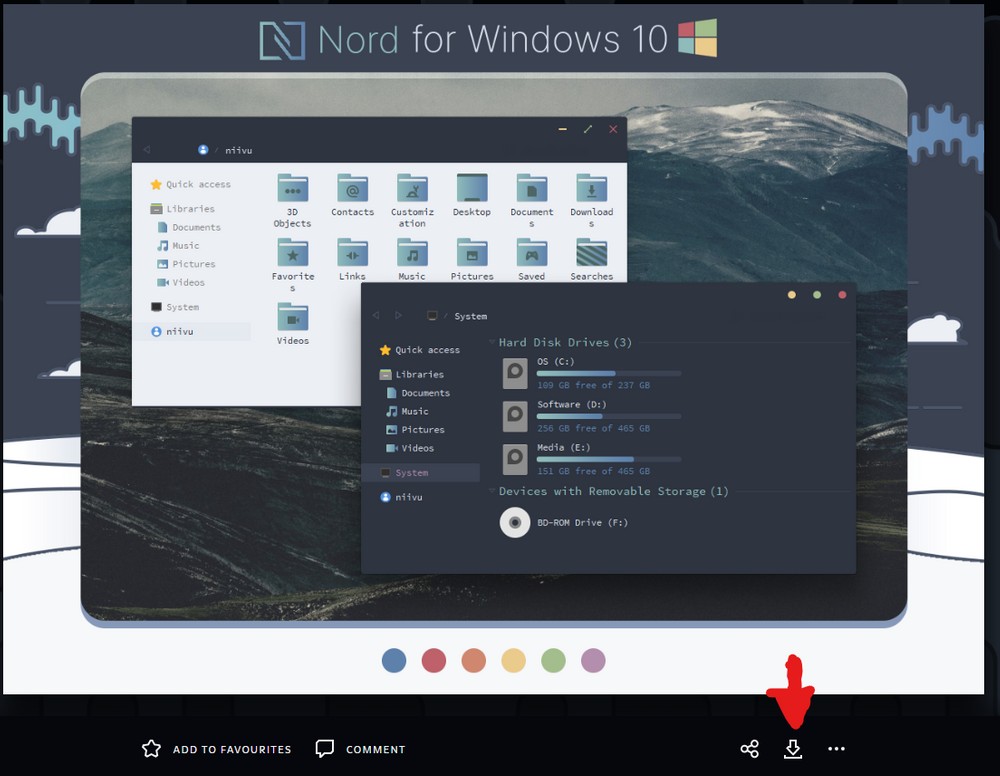This screenshot has width=1000, height=776.
Task: Collapse the Hard Disk Drives group
Action: pyautogui.click(x=493, y=343)
